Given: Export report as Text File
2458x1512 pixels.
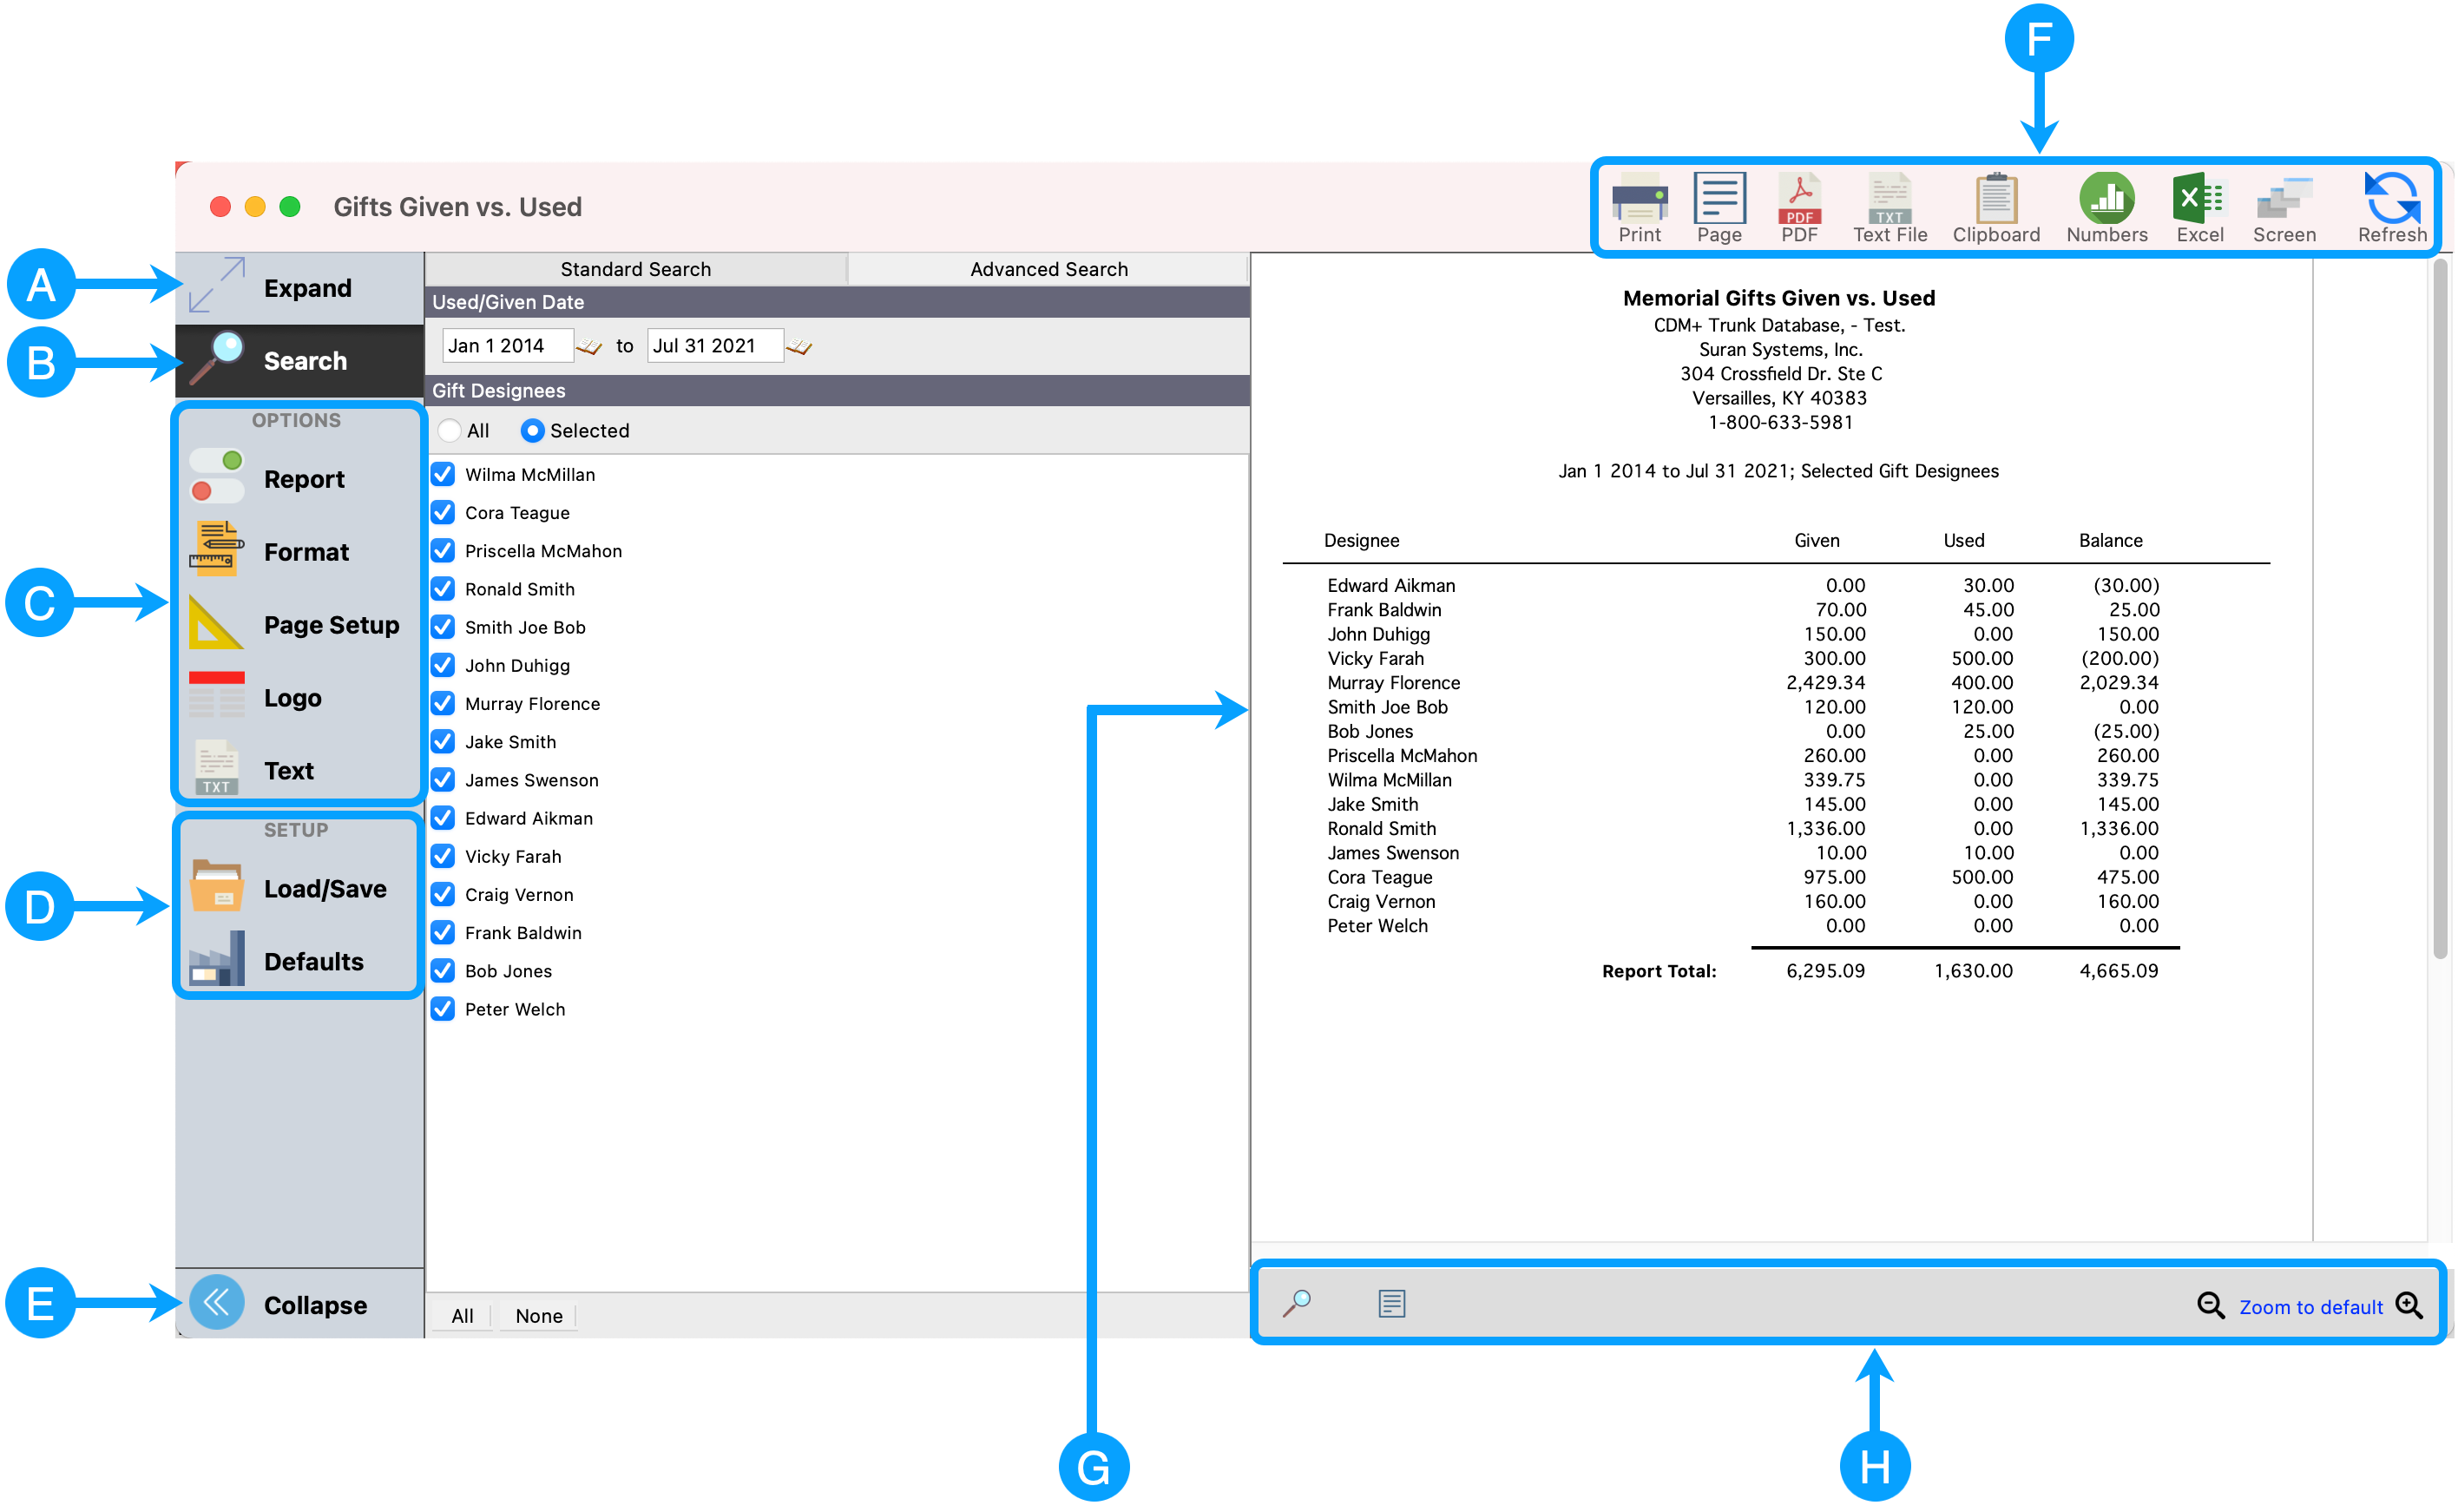Looking at the screenshot, I should [1889, 208].
